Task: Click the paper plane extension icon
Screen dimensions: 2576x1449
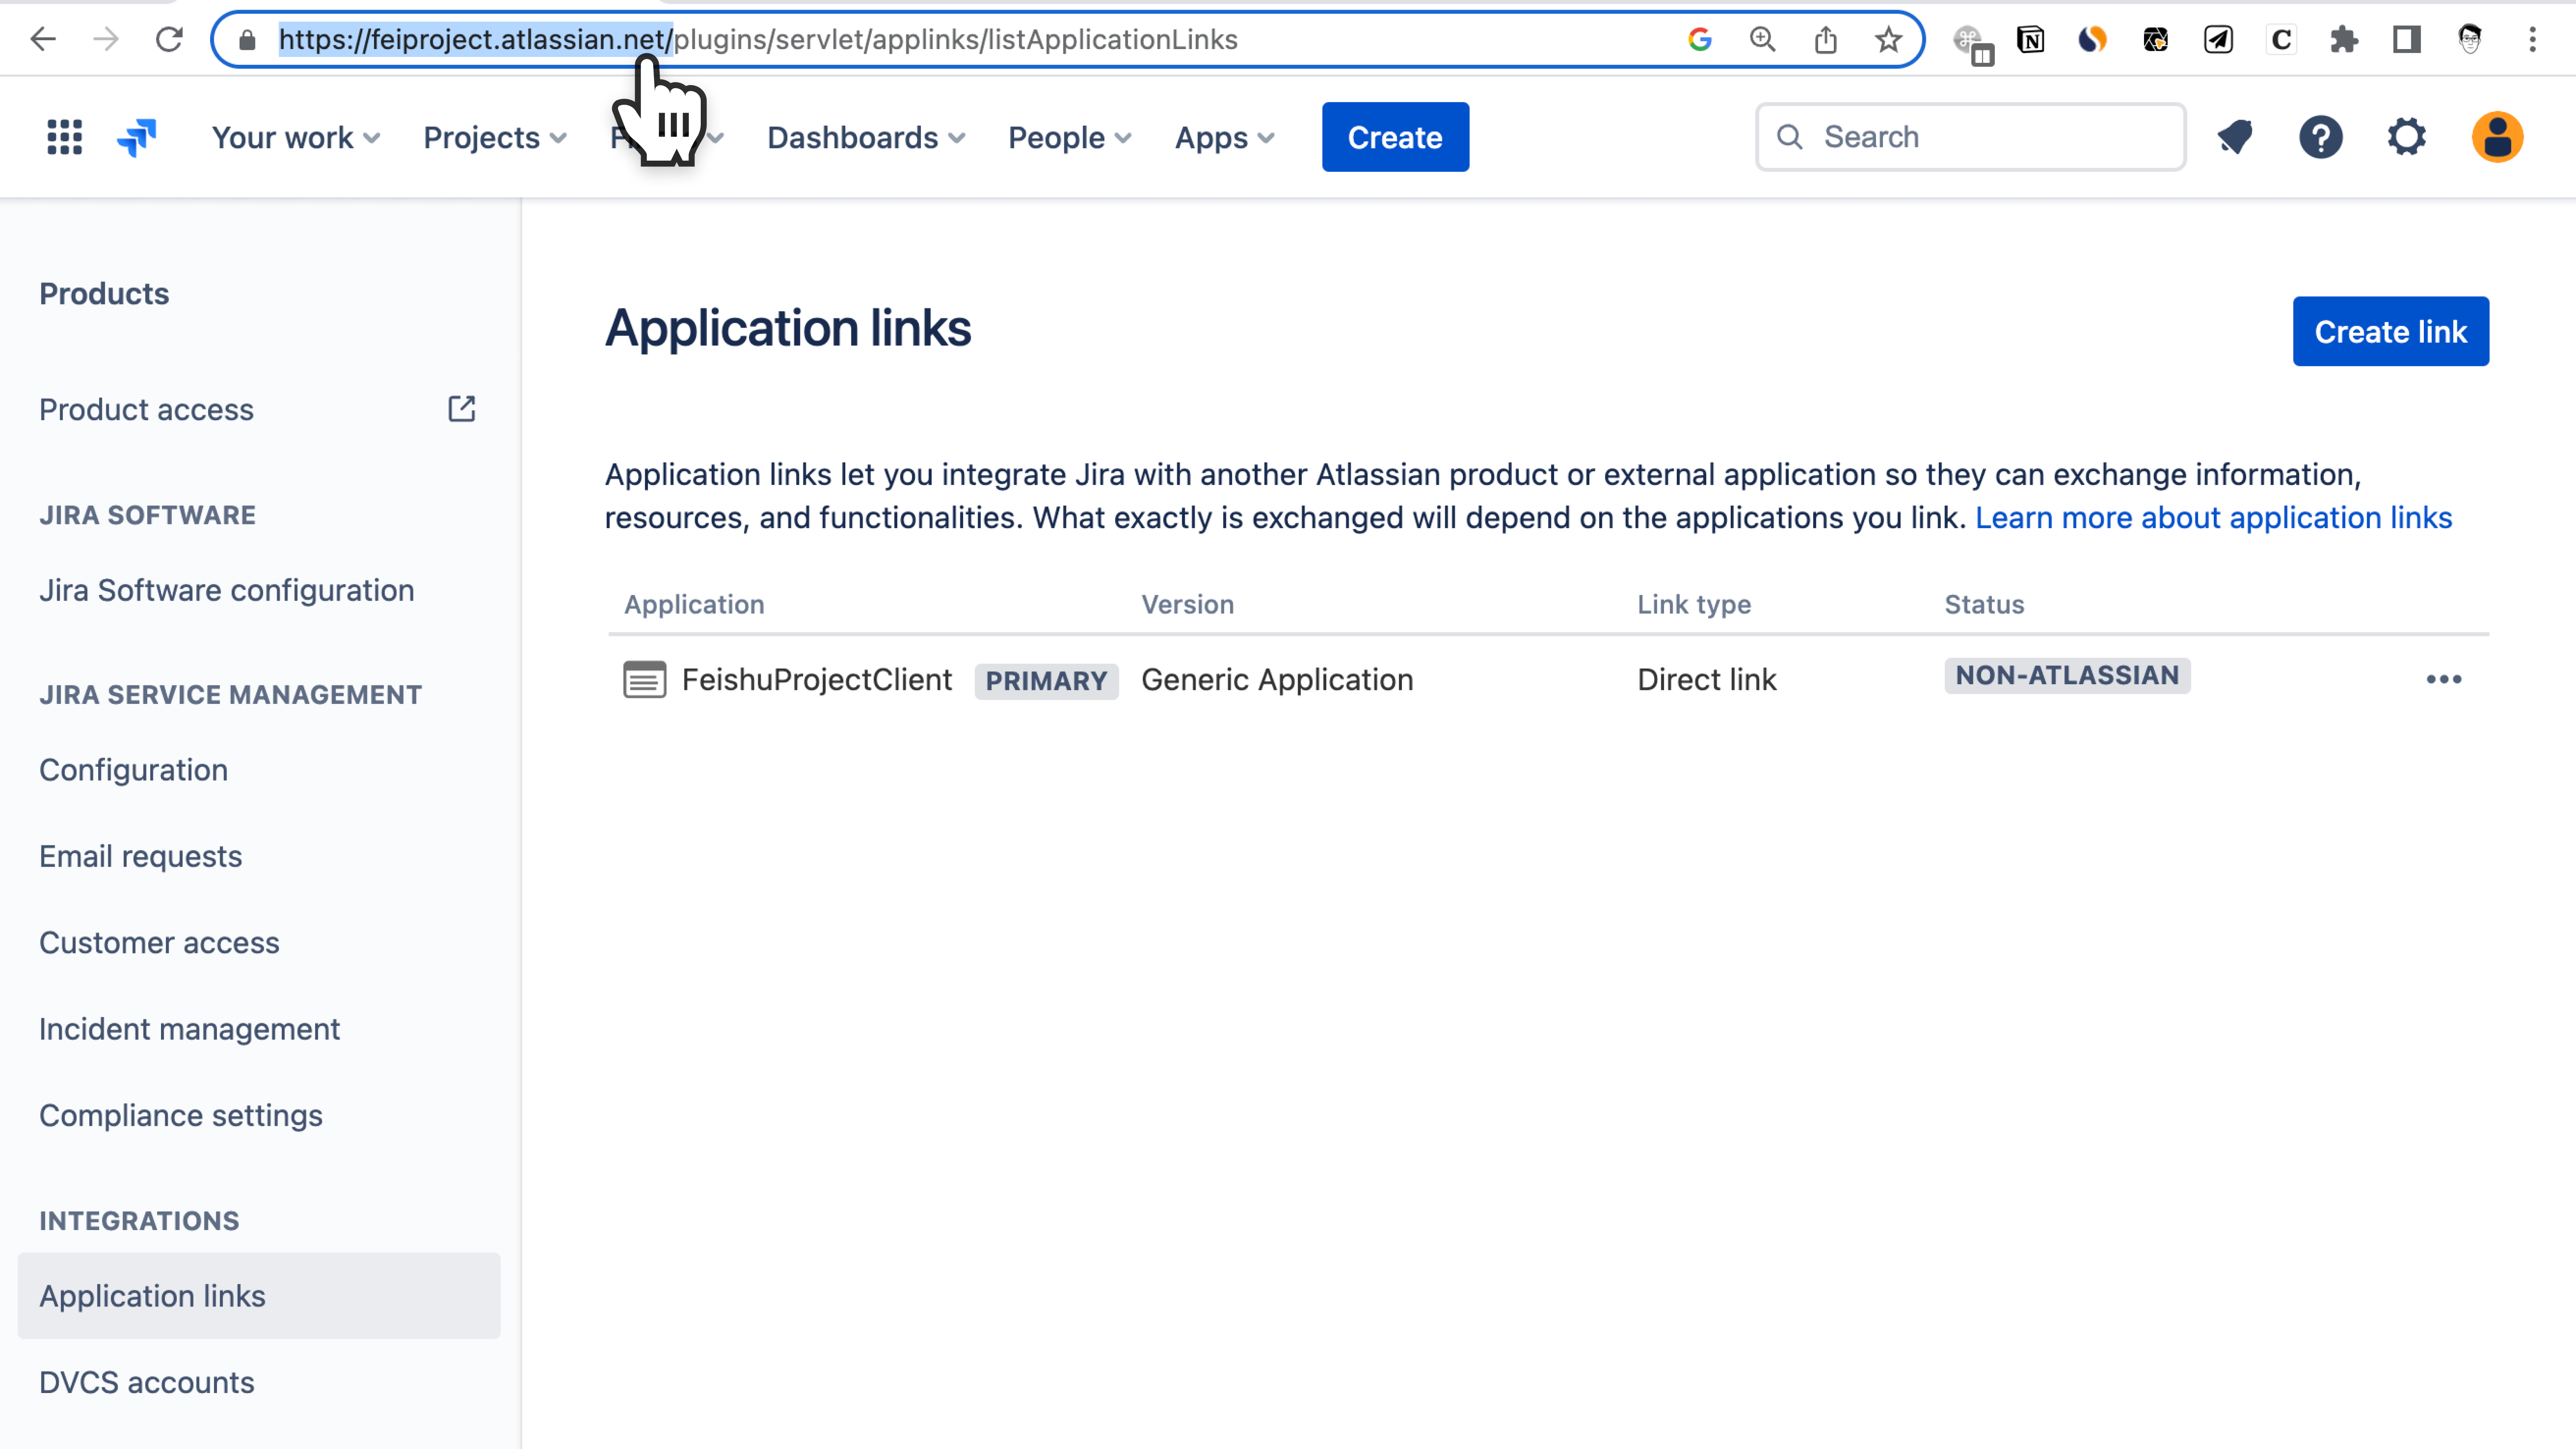Action: [2218, 40]
